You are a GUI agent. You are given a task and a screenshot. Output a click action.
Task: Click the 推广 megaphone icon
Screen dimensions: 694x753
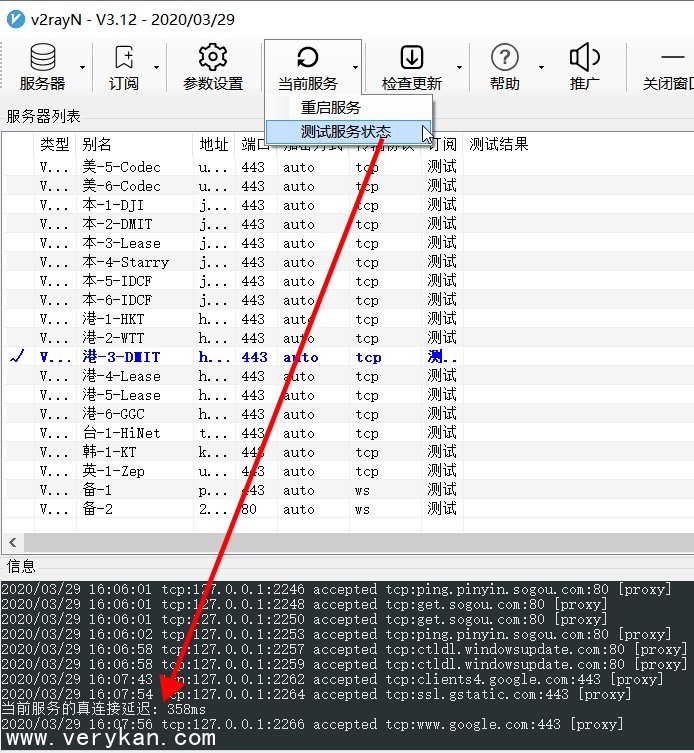click(584, 58)
